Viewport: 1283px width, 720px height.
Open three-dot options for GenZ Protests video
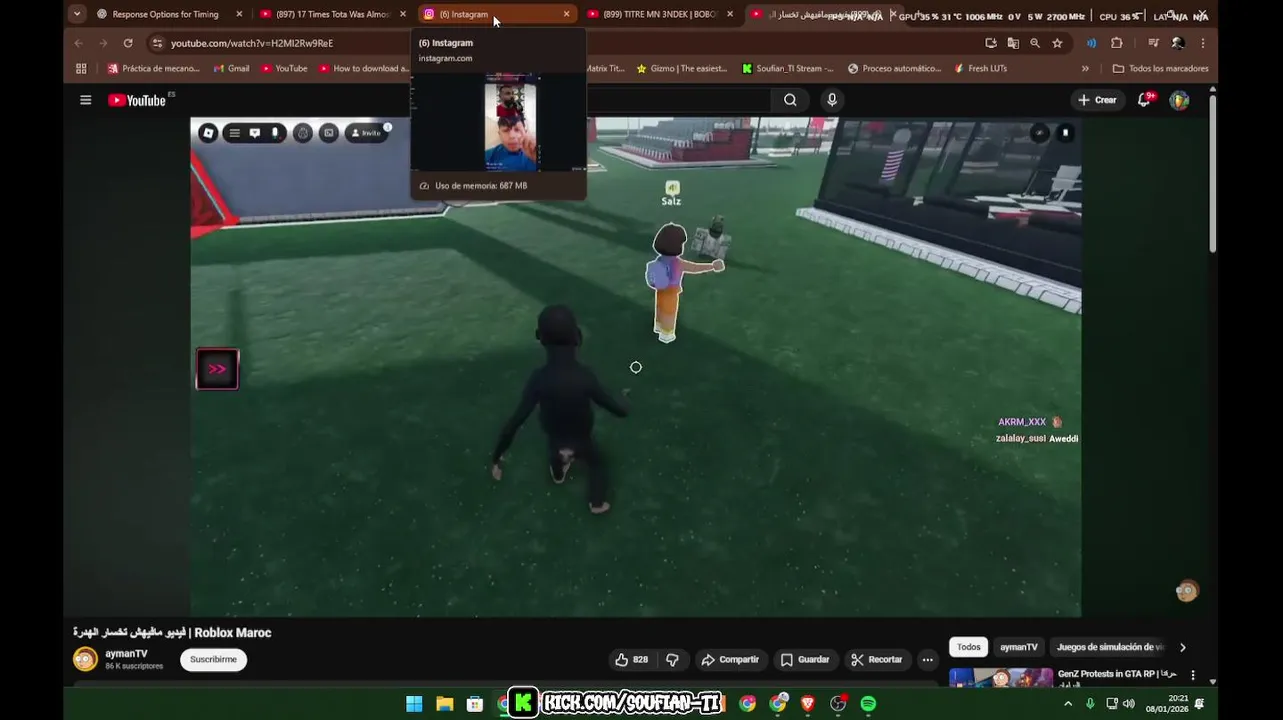(x=1193, y=675)
